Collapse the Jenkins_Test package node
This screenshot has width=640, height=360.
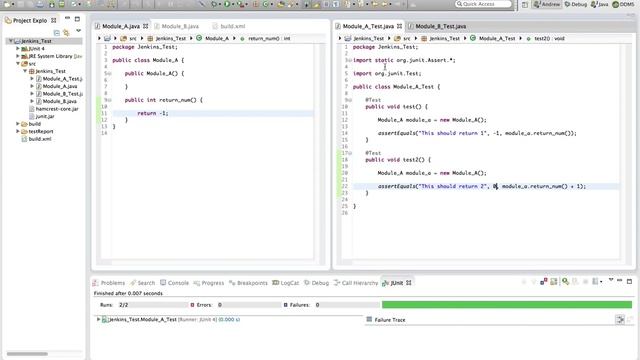(x=25, y=71)
